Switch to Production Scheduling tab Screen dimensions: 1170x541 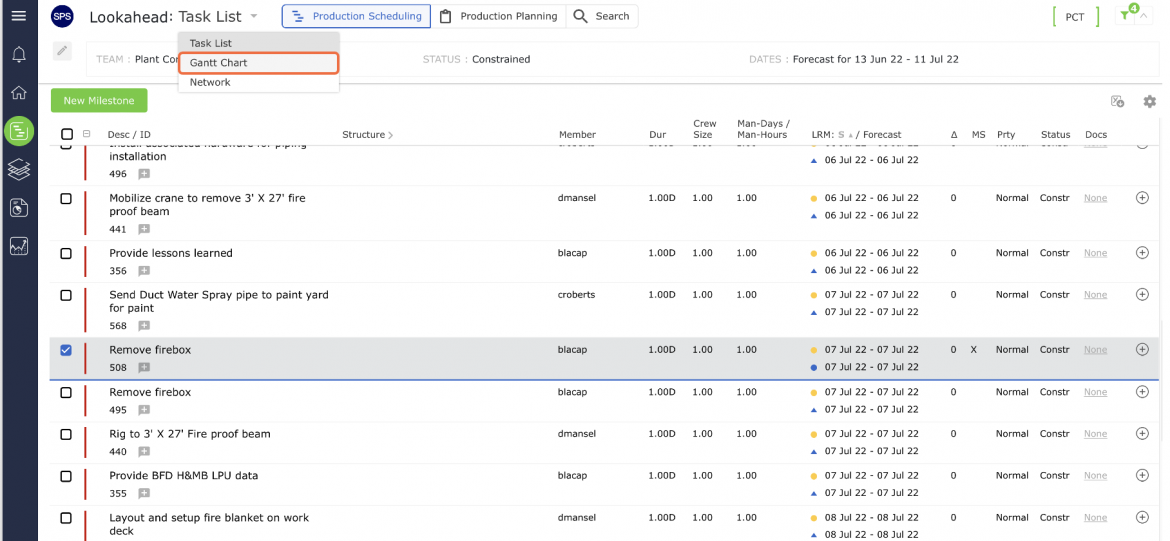[x=356, y=16]
